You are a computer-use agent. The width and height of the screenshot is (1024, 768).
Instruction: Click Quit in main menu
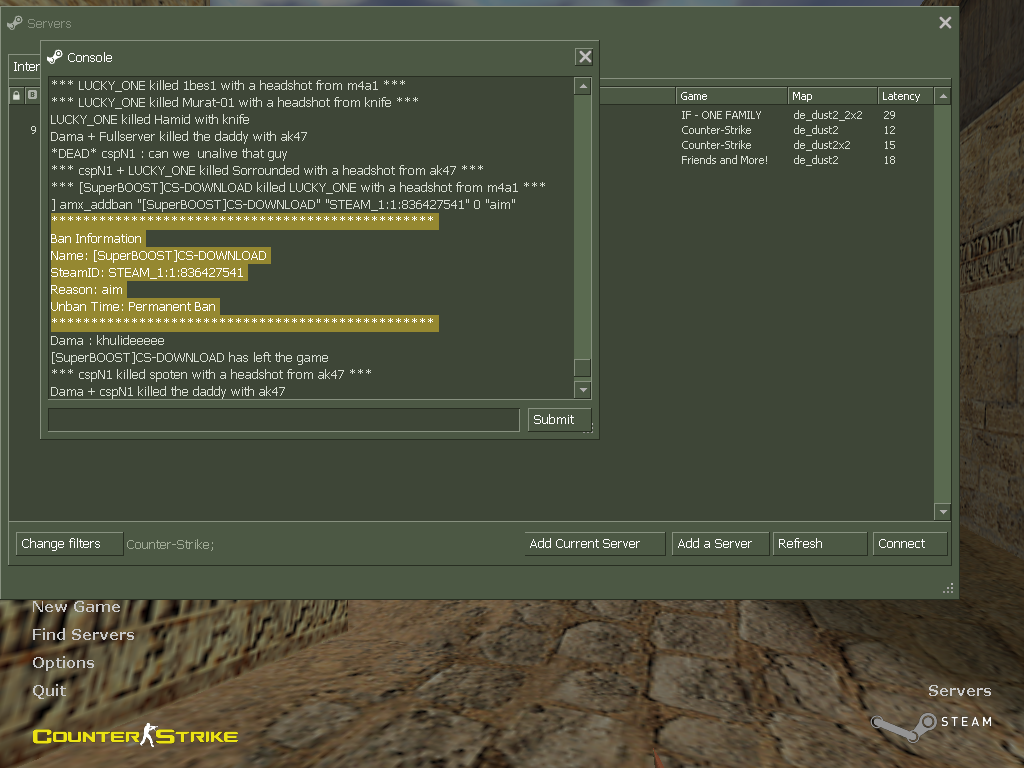click(49, 691)
